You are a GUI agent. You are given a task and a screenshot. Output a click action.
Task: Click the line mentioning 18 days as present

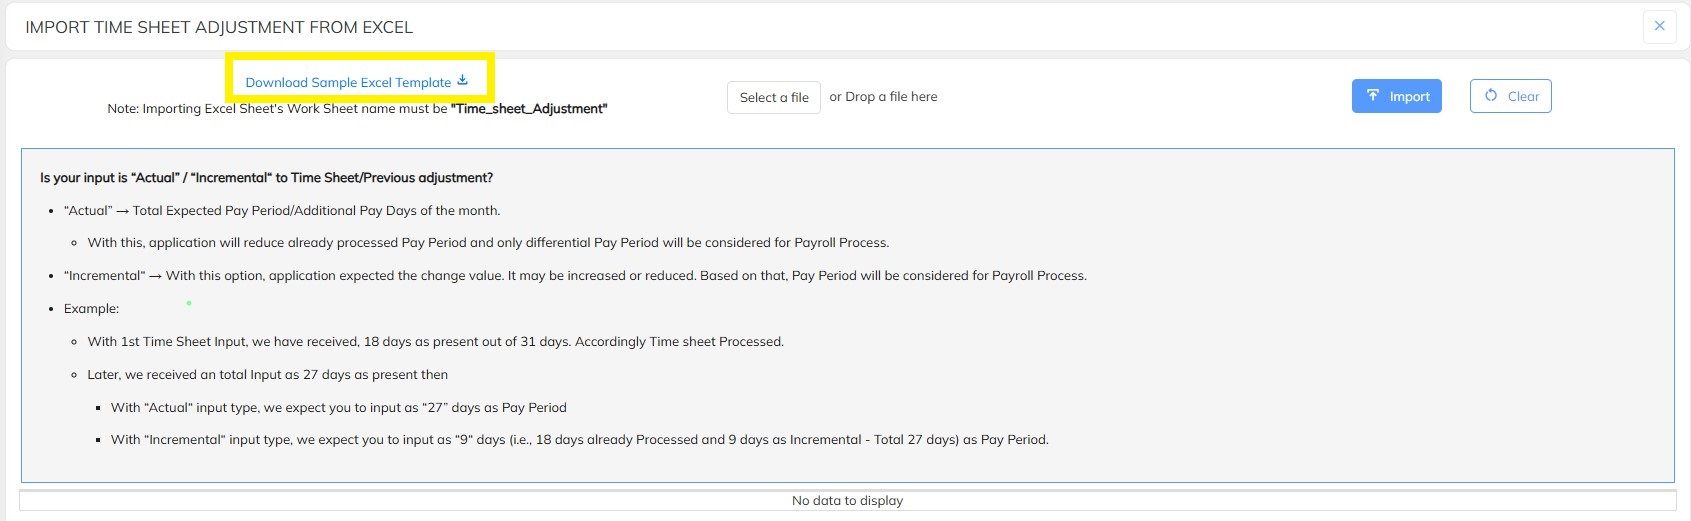tap(435, 342)
